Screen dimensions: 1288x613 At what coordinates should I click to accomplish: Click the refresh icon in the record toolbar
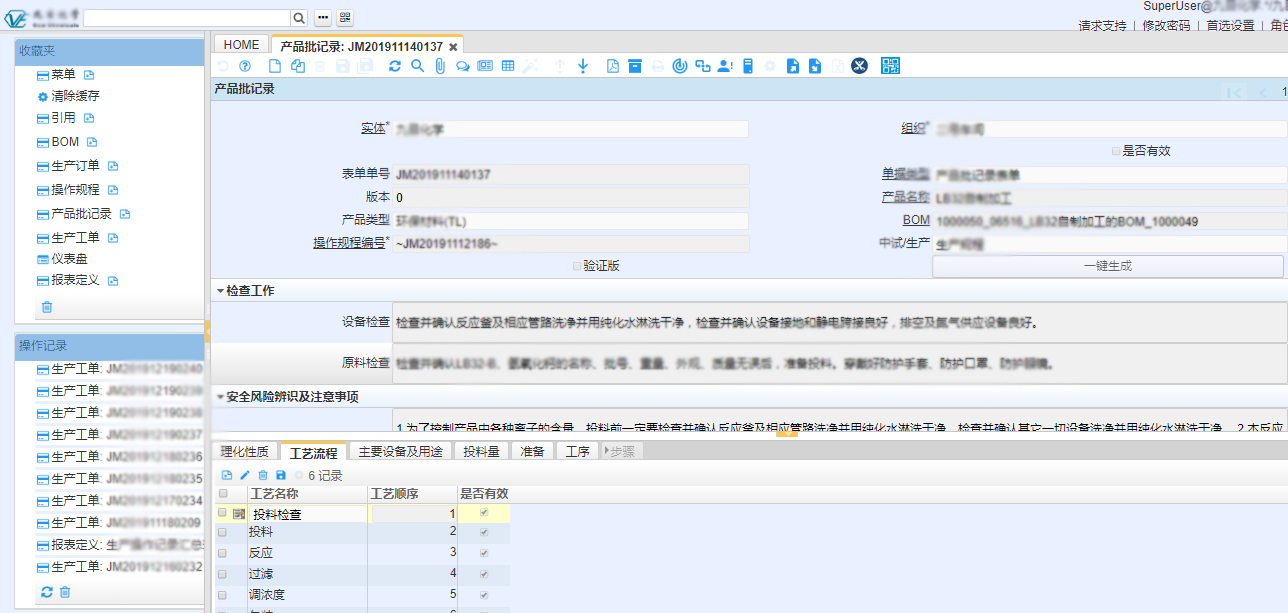[395, 66]
